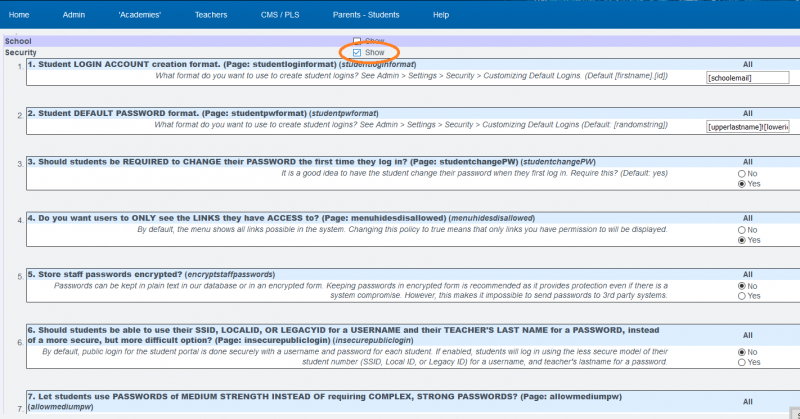Uncheck the Show box for Security section
The image size is (800, 419).
[357, 52]
